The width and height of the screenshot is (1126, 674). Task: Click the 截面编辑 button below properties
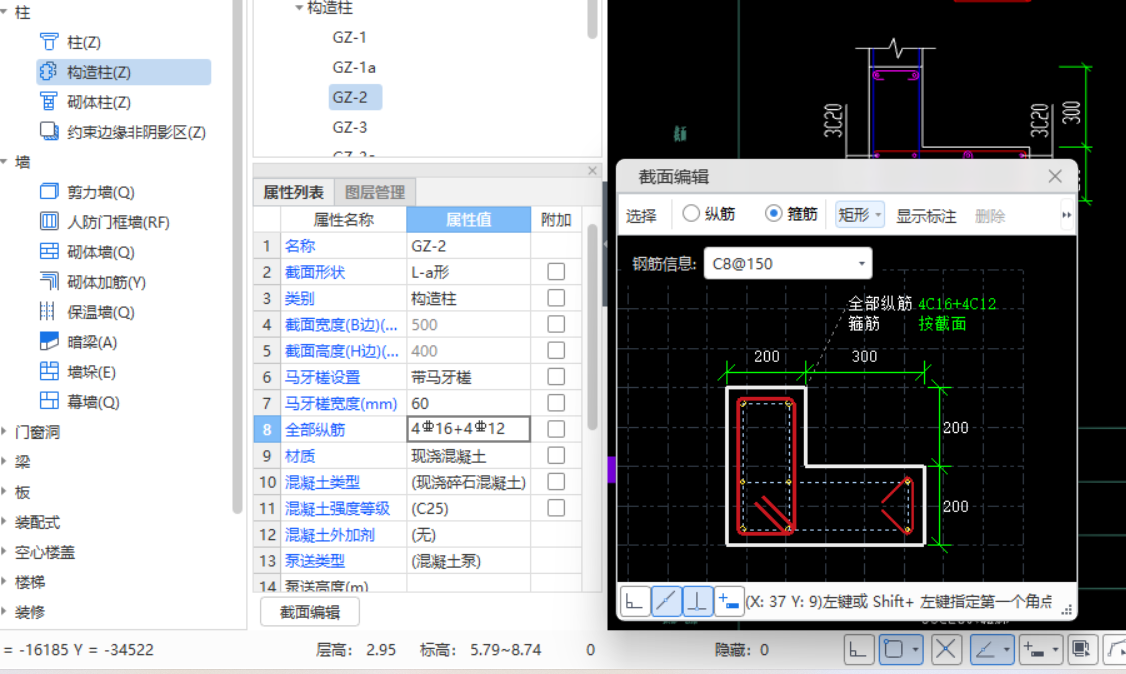point(310,612)
